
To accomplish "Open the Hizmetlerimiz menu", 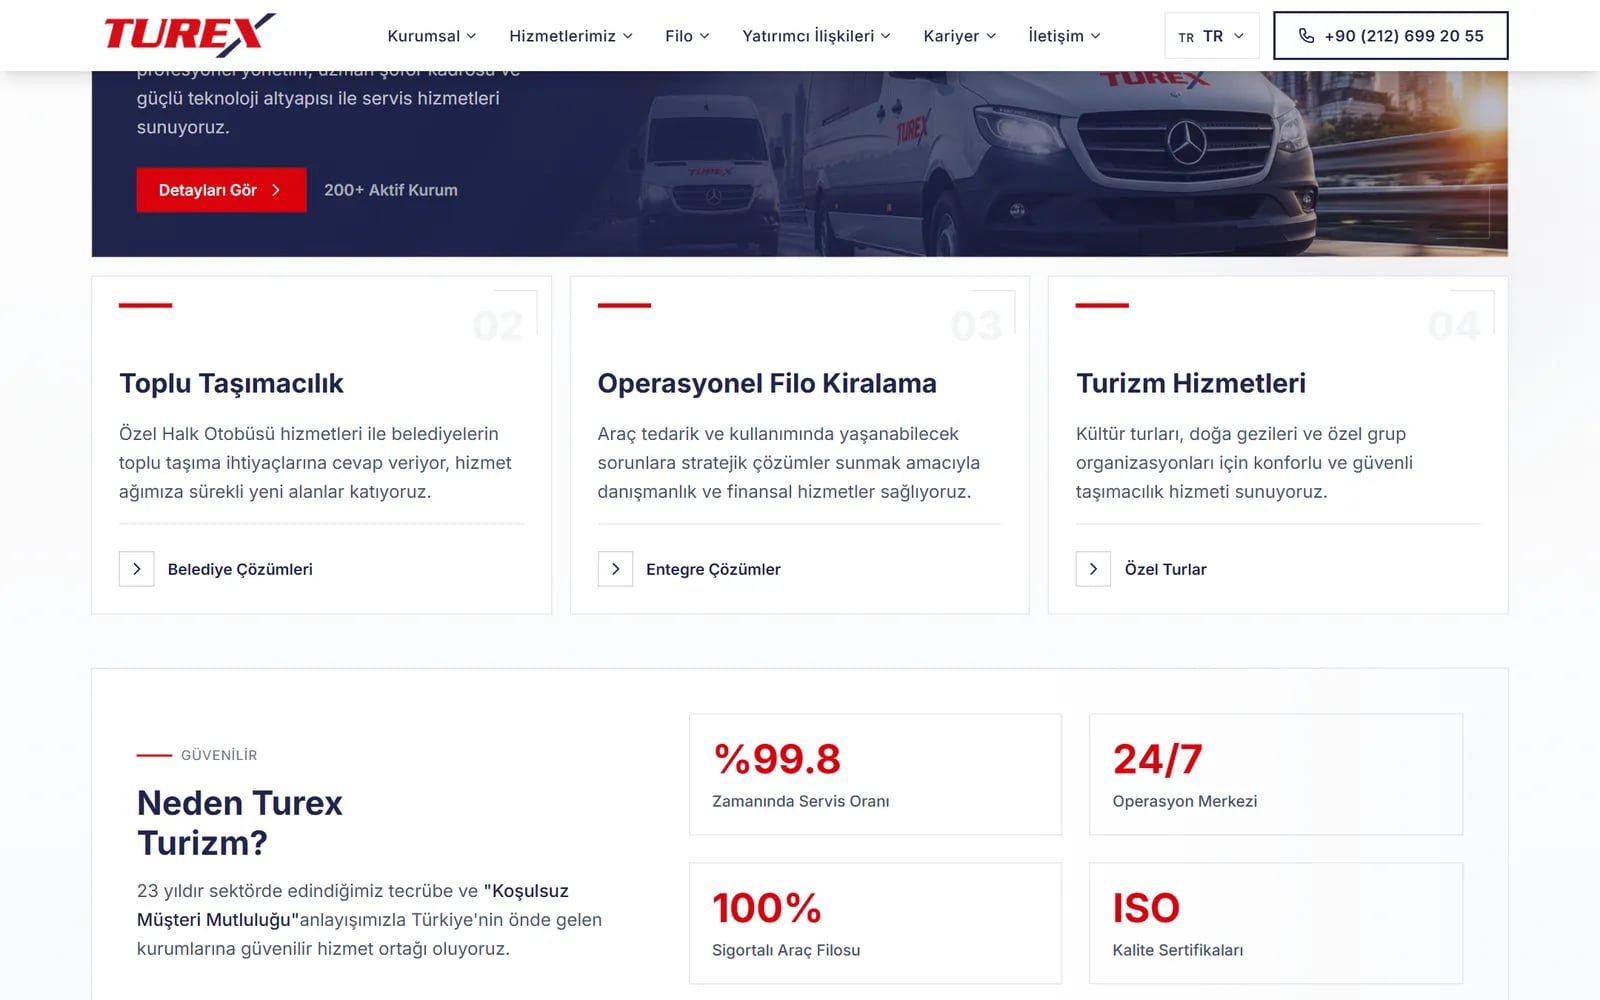I will pyautogui.click(x=571, y=36).
